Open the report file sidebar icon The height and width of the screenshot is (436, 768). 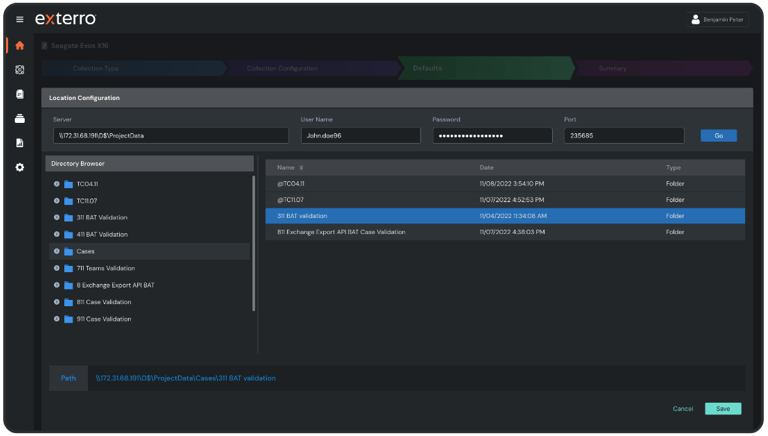click(x=20, y=143)
